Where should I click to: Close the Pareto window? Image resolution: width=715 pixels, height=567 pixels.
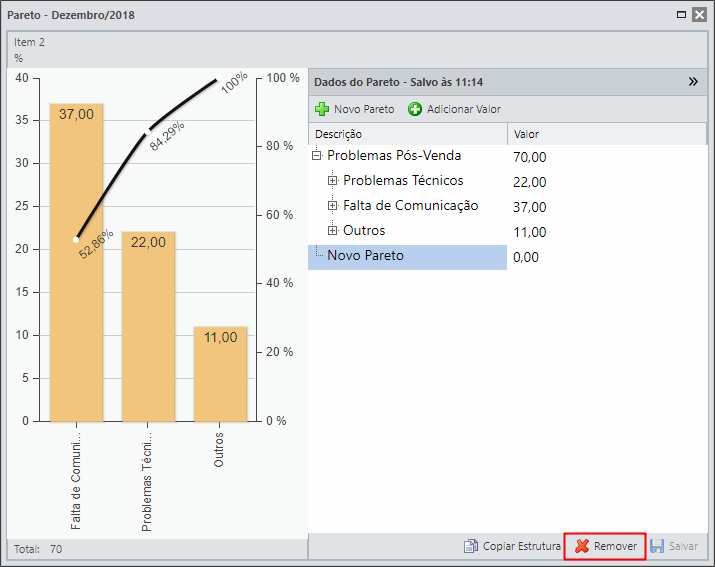[x=699, y=15]
